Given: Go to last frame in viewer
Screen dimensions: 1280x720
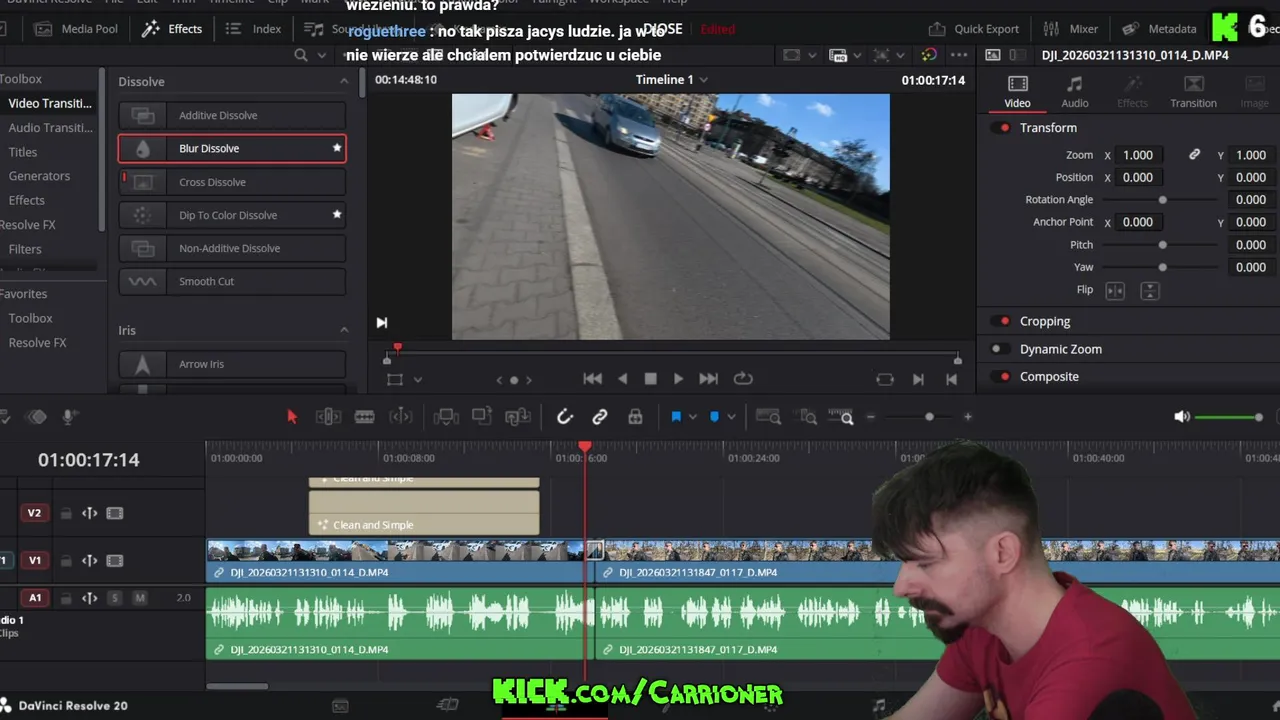Looking at the screenshot, I should click(708, 379).
